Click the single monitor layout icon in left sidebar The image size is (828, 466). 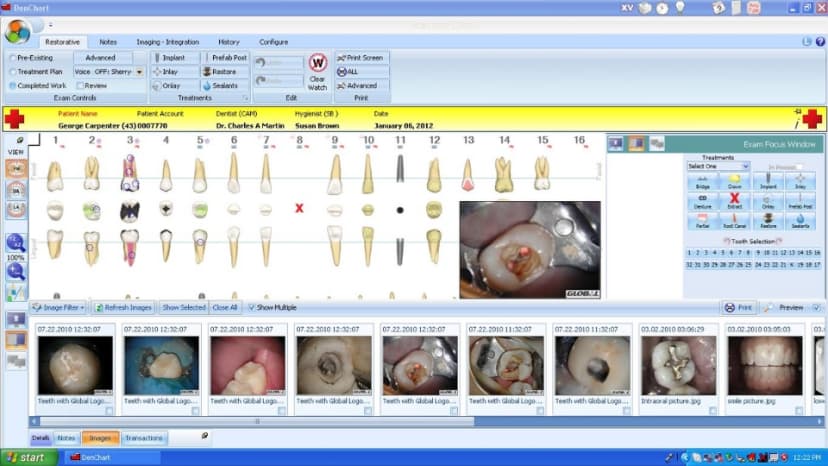point(16,319)
